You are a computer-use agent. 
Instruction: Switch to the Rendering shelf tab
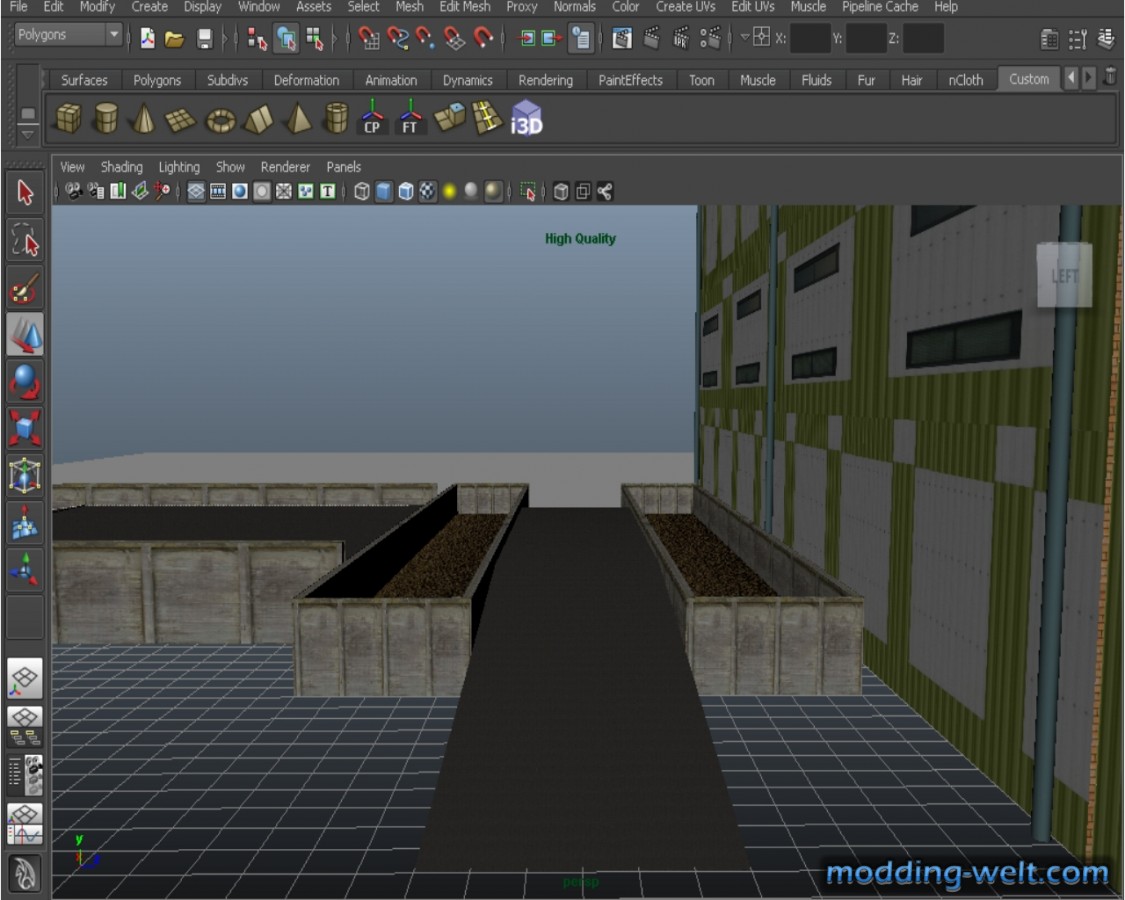[546, 80]
